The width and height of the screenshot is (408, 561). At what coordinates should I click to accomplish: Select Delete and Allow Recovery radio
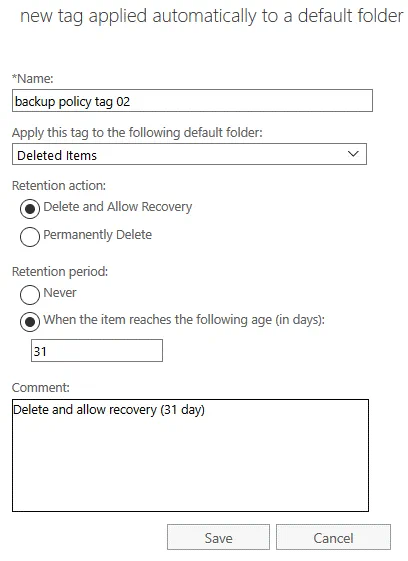click(x=30, y=209)
